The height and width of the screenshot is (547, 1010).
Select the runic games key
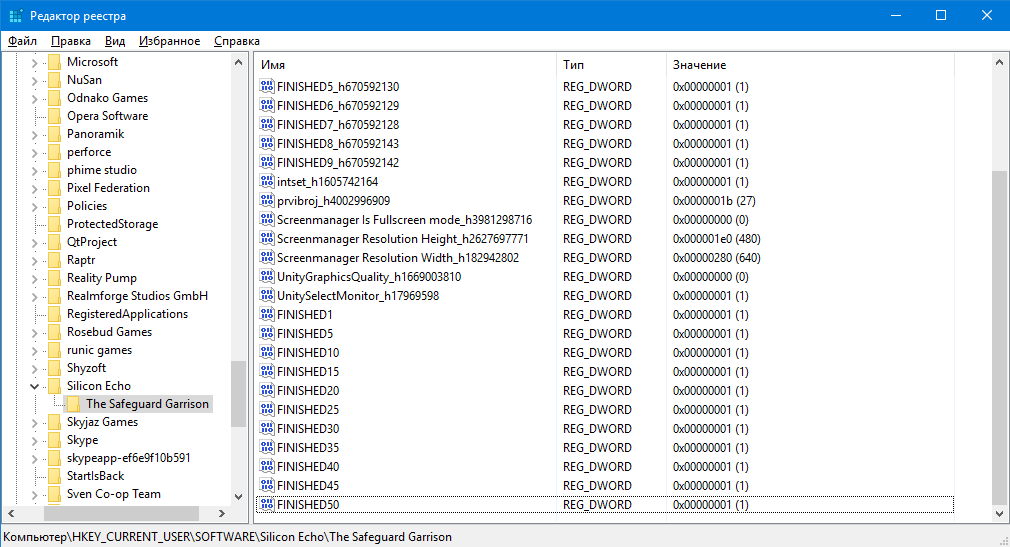pyautogui.click(x=99, y=350)
